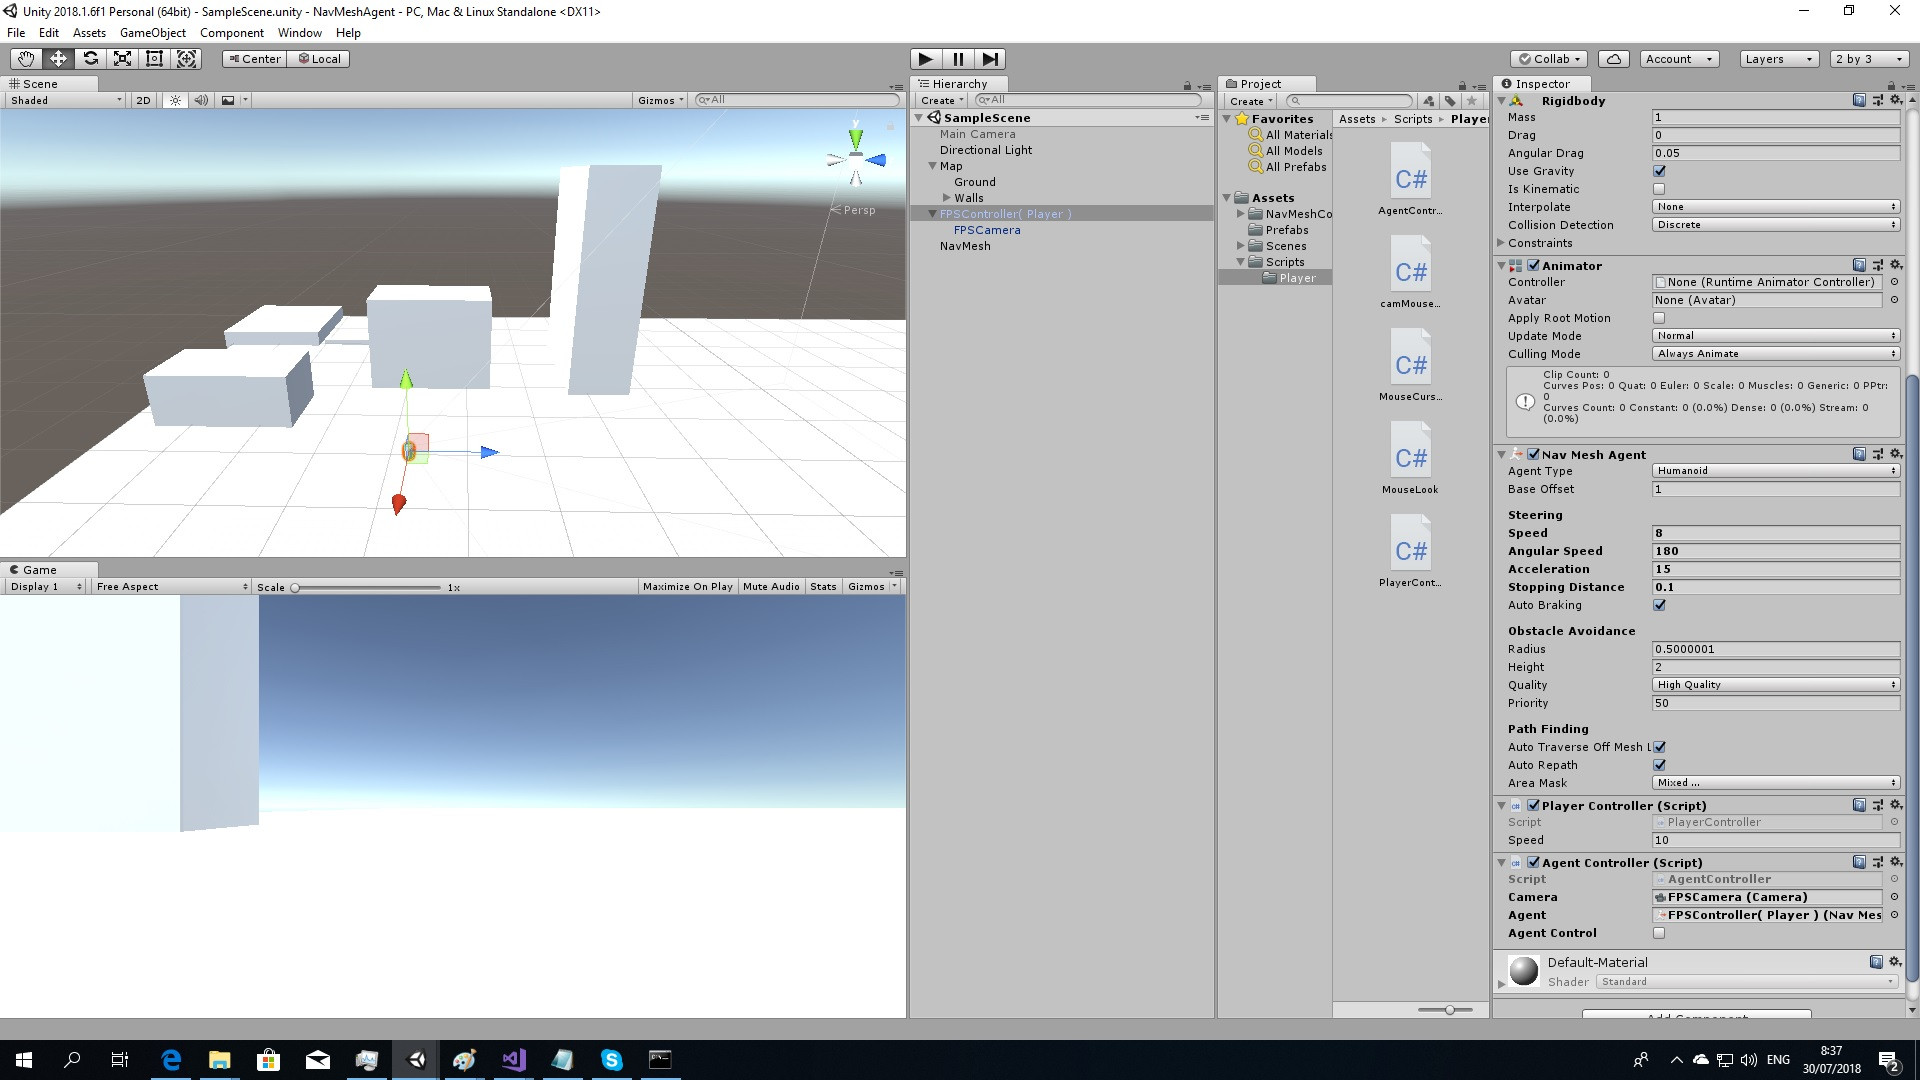Open the GameObject menu
This screenshot has height=1080, width=1920.
[x=152, y=33]
